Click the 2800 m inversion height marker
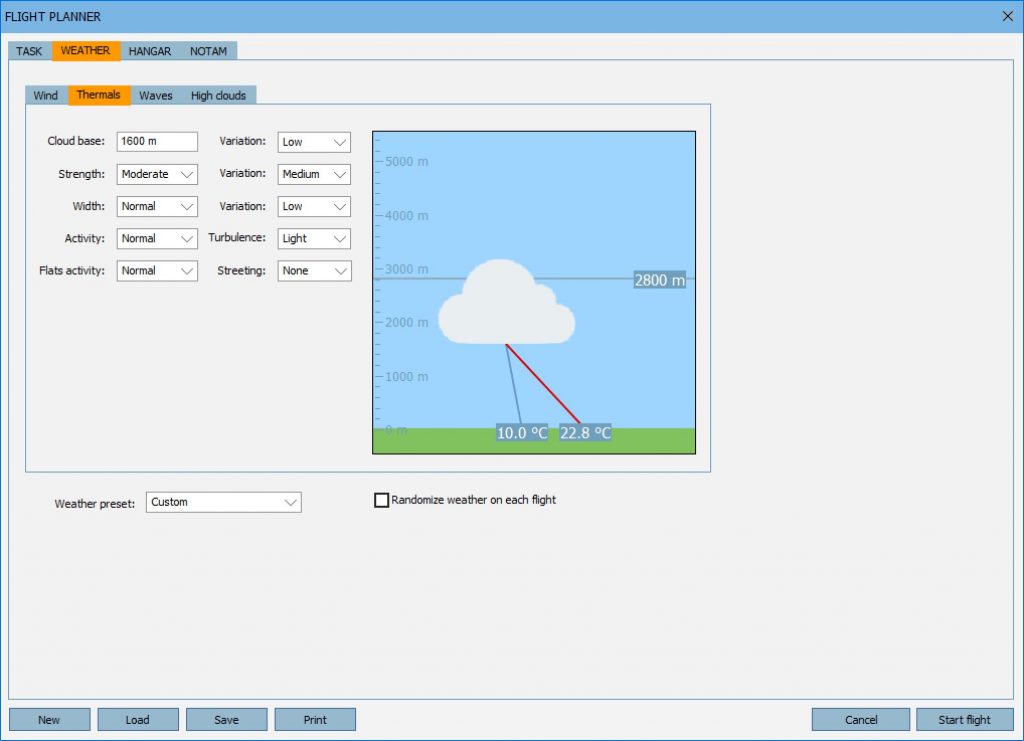The height and width of the screenshot is (741, 1024). pos(660,281)
